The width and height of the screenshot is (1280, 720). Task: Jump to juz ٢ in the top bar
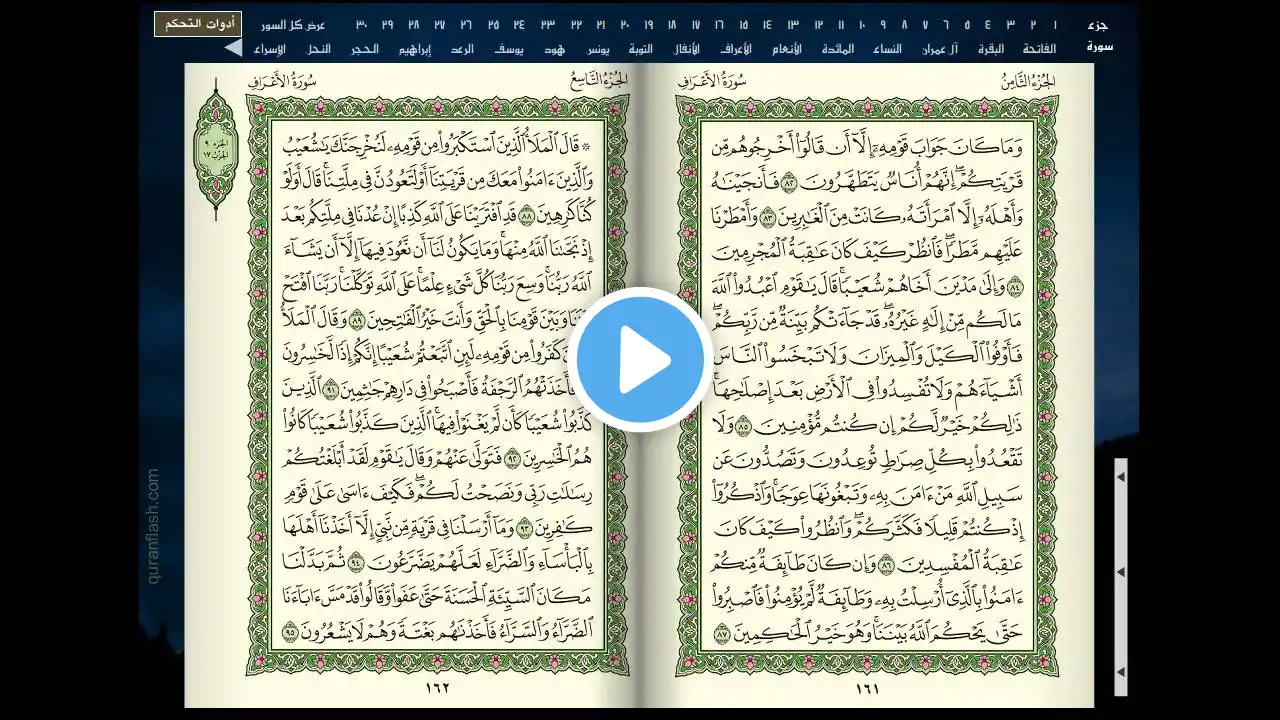(1034, 24)
